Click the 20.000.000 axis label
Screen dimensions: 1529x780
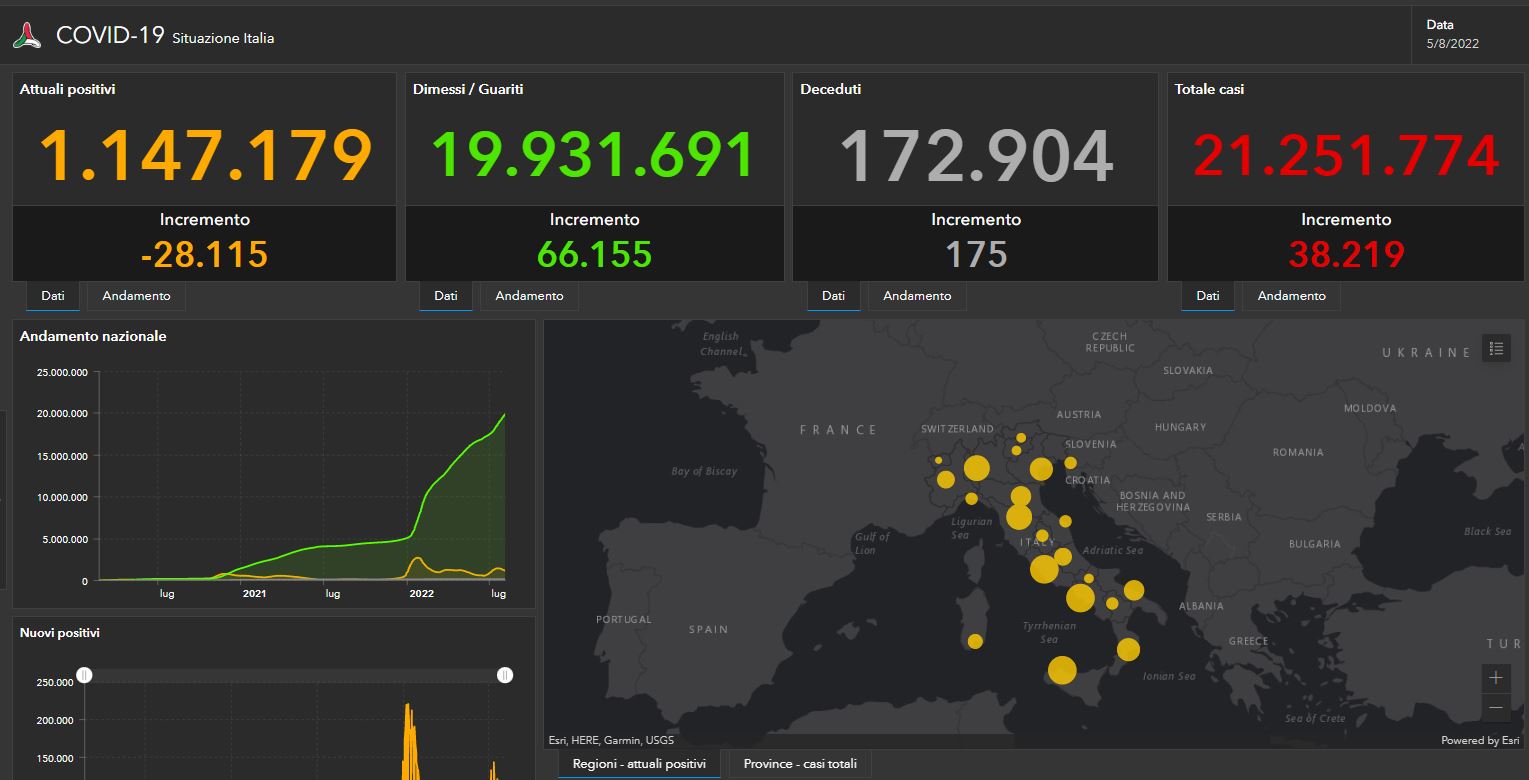tap(62, 413)
